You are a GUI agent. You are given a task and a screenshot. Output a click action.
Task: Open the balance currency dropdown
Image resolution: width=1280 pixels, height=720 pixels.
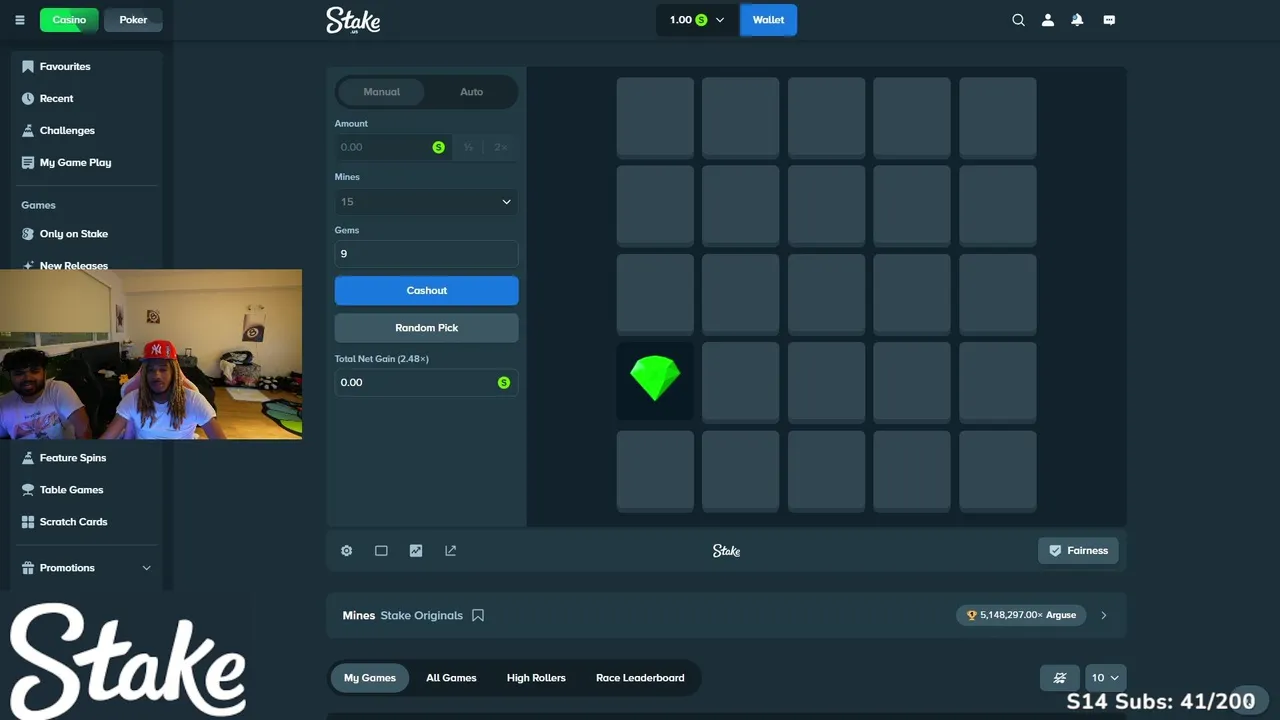697,20
